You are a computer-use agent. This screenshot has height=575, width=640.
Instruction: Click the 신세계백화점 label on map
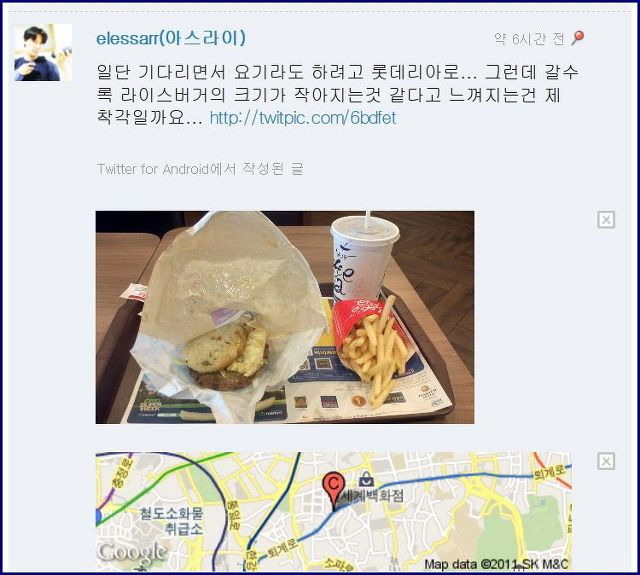371,496
